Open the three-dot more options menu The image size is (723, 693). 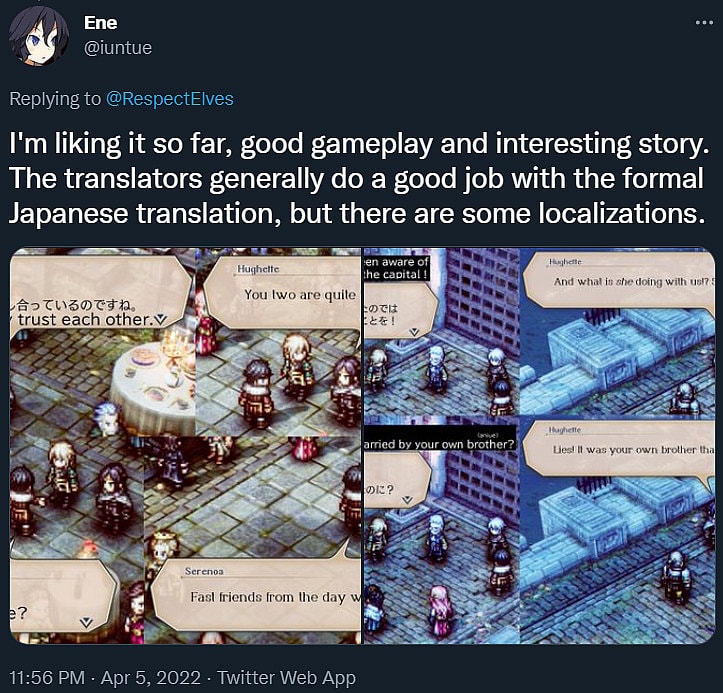coord(704,23)
